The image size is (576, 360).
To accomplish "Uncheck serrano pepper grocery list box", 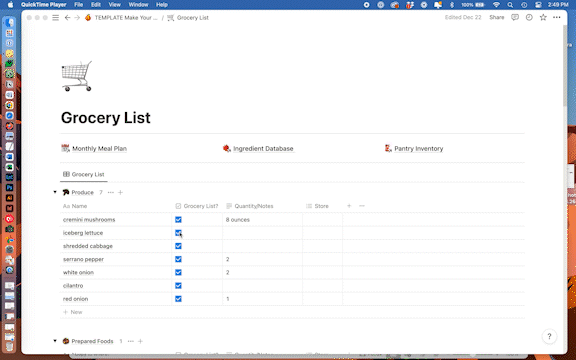I will (178, 259).
